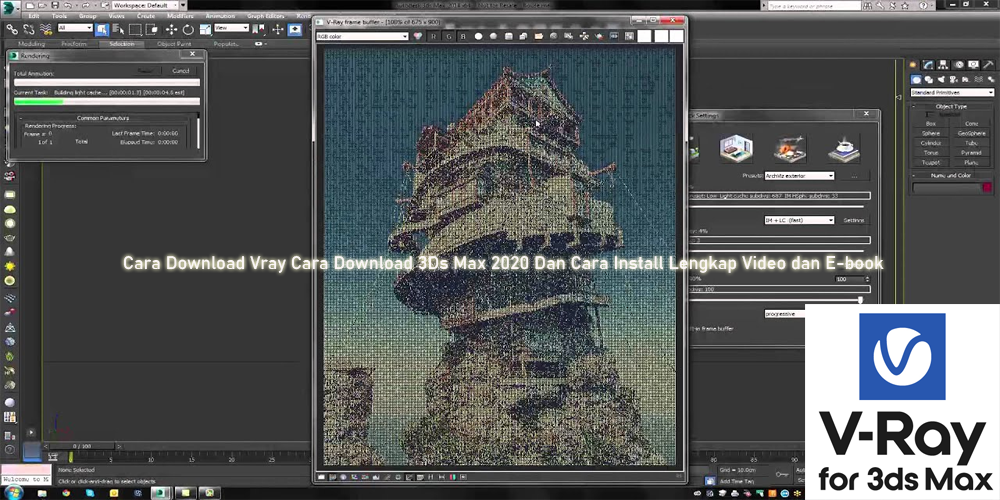Click the Redo arrow in quick access bar
This screenshot has height=500, width=1000.
pyautogui.click(x=85, y=5)
